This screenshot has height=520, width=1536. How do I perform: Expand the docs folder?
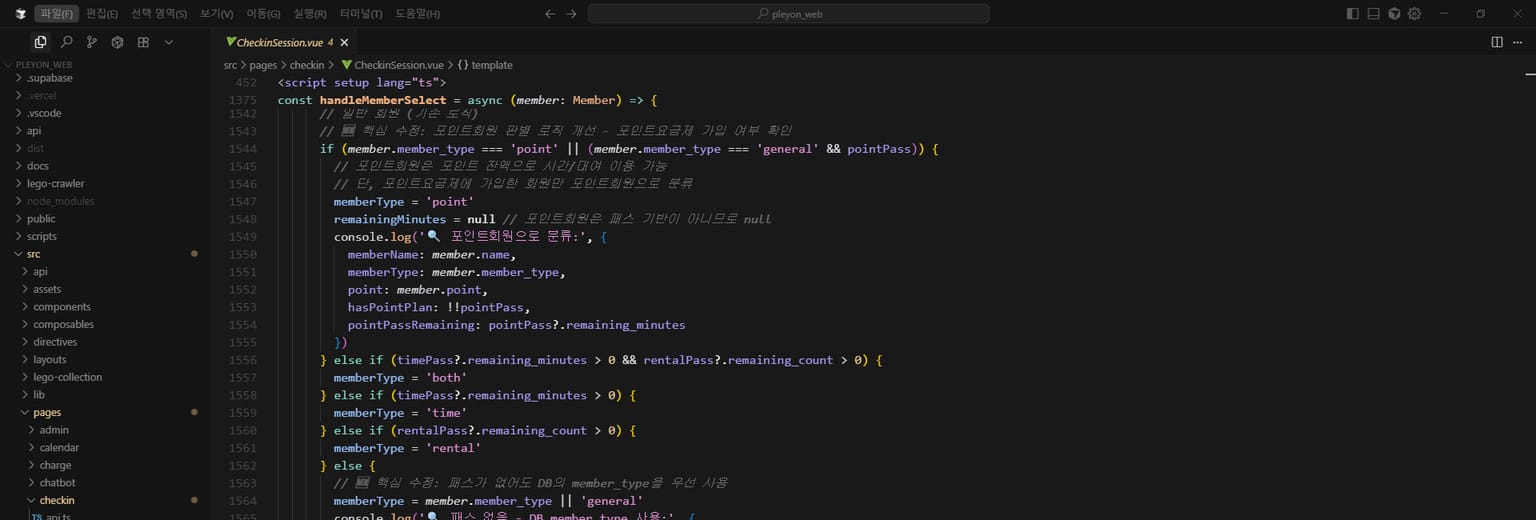point(105,166)
